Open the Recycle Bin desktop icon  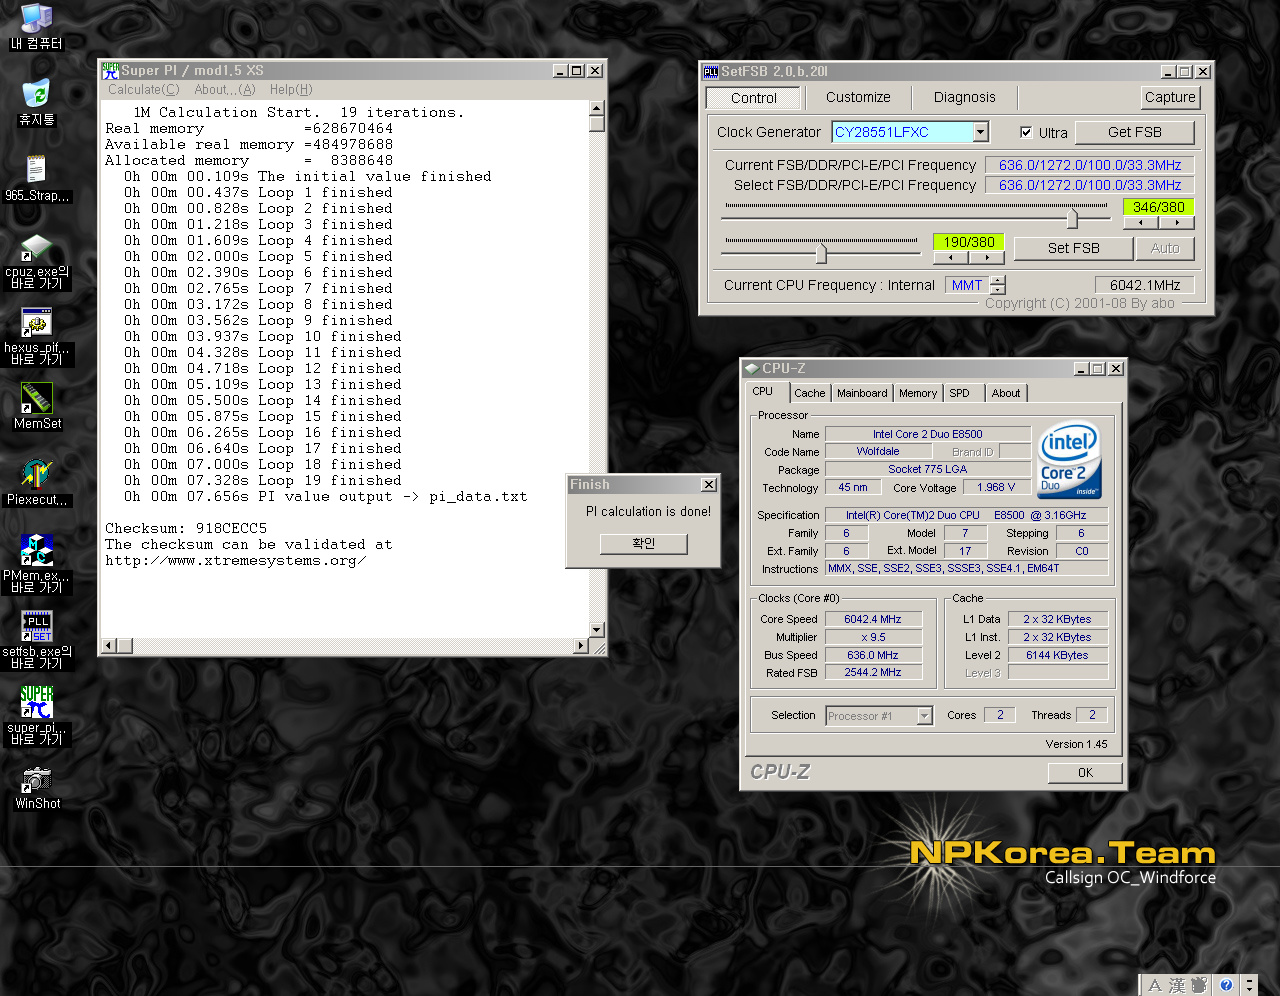click(36, 100)
